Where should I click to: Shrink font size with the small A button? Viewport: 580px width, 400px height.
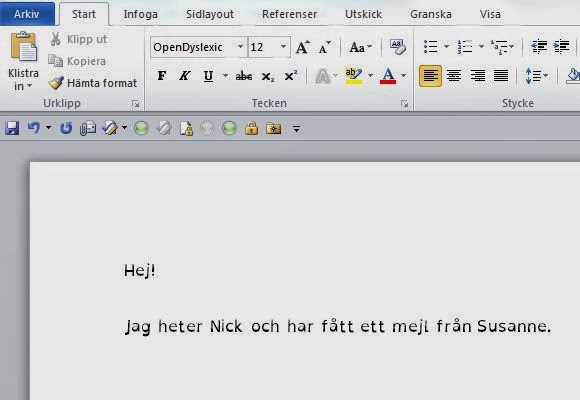coord(324,47)
